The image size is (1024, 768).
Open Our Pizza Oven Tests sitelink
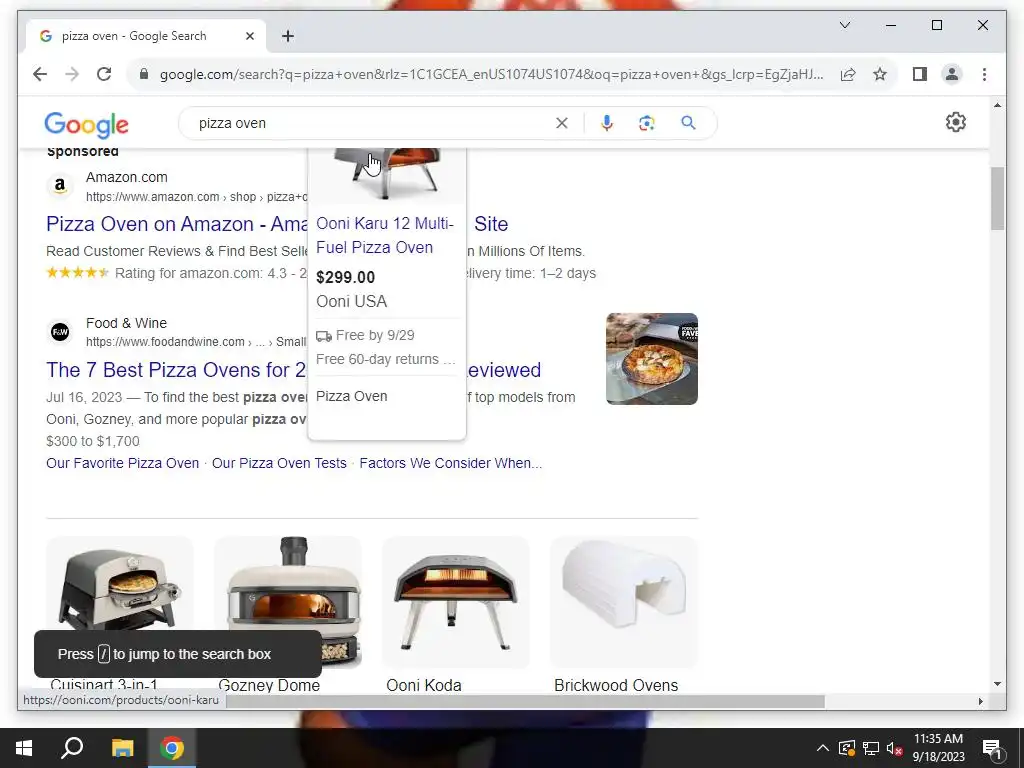(279, 463)
